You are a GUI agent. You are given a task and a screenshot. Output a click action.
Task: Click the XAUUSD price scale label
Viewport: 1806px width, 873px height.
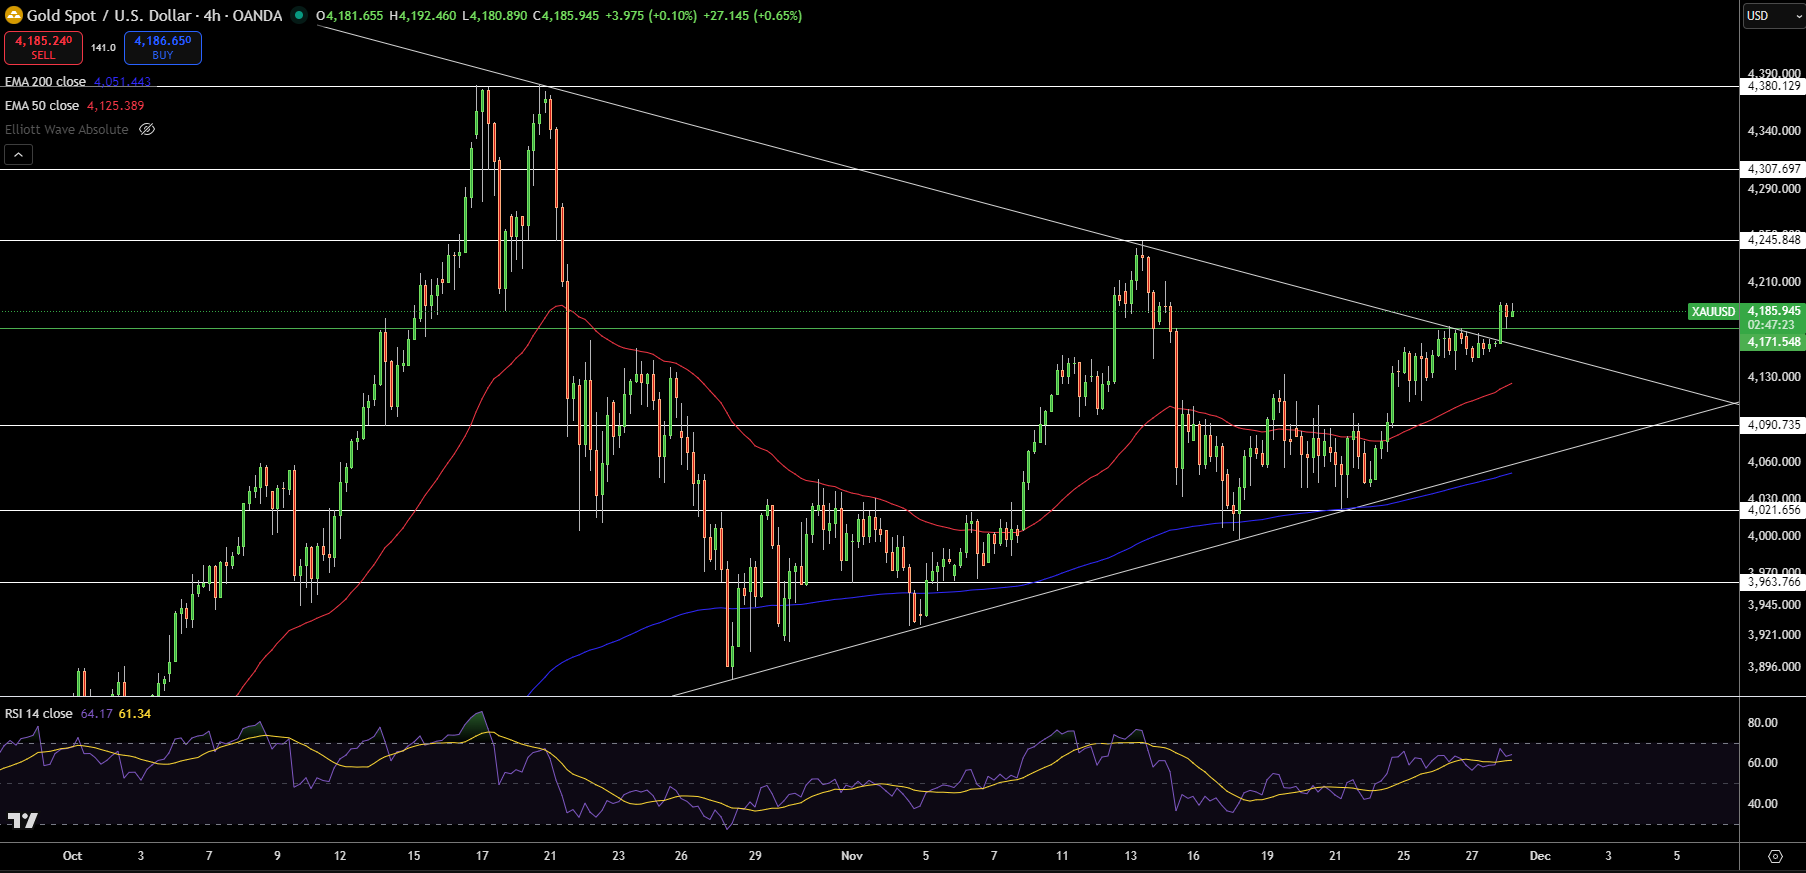tap(1713, 312)
